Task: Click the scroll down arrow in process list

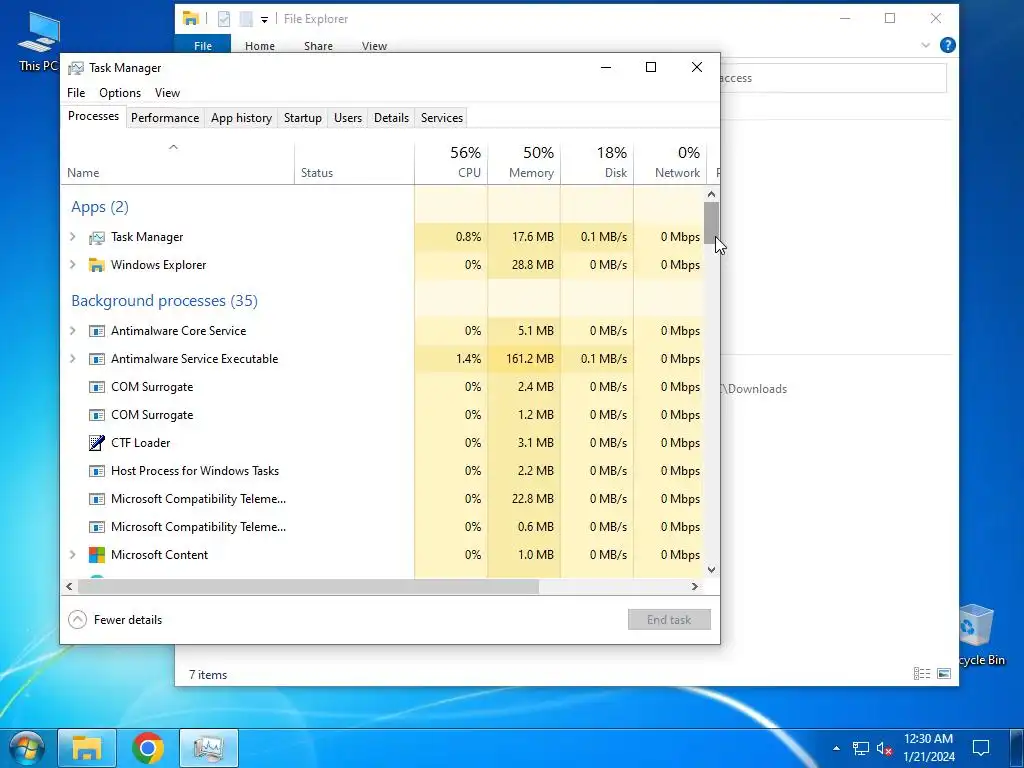Action: point(711,569)
